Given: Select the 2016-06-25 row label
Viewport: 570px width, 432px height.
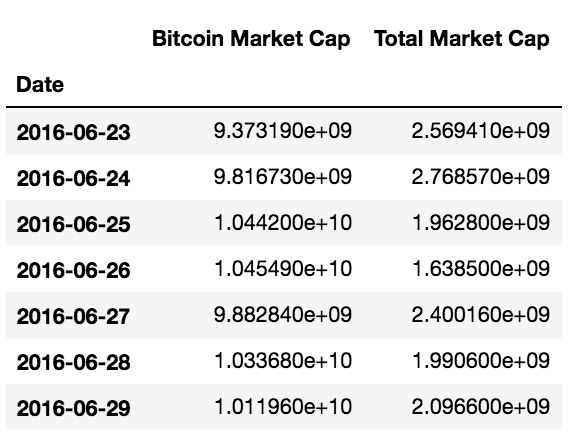Looking at the screenshot, I should [73, 224].
